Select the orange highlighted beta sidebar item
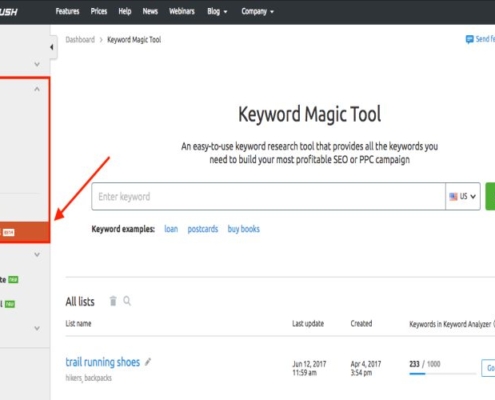 click(25, 232)
